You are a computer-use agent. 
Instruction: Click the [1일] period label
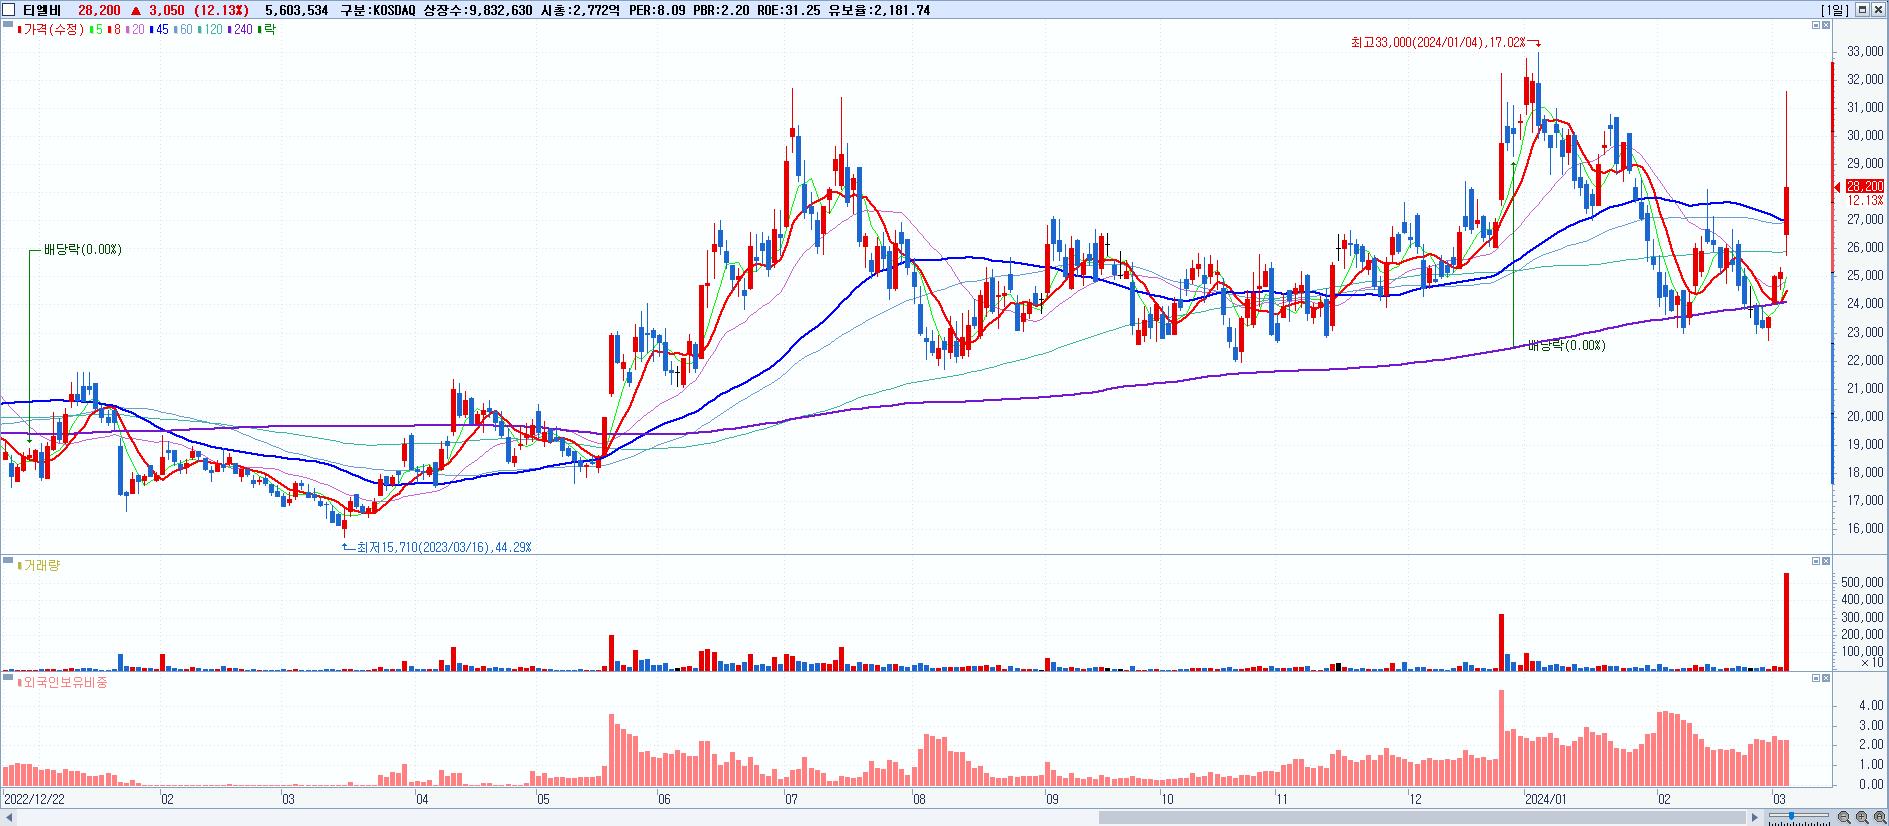1834,10
